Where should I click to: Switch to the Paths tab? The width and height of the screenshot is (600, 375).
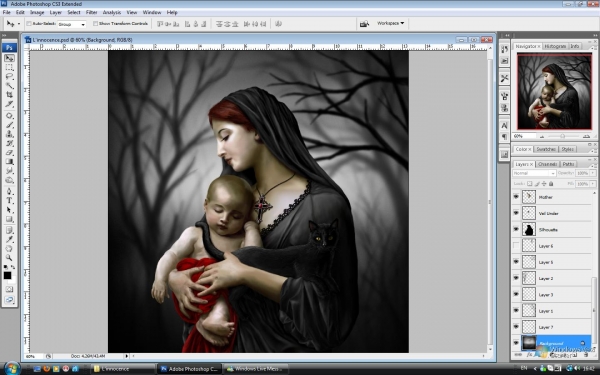[568, 164]
